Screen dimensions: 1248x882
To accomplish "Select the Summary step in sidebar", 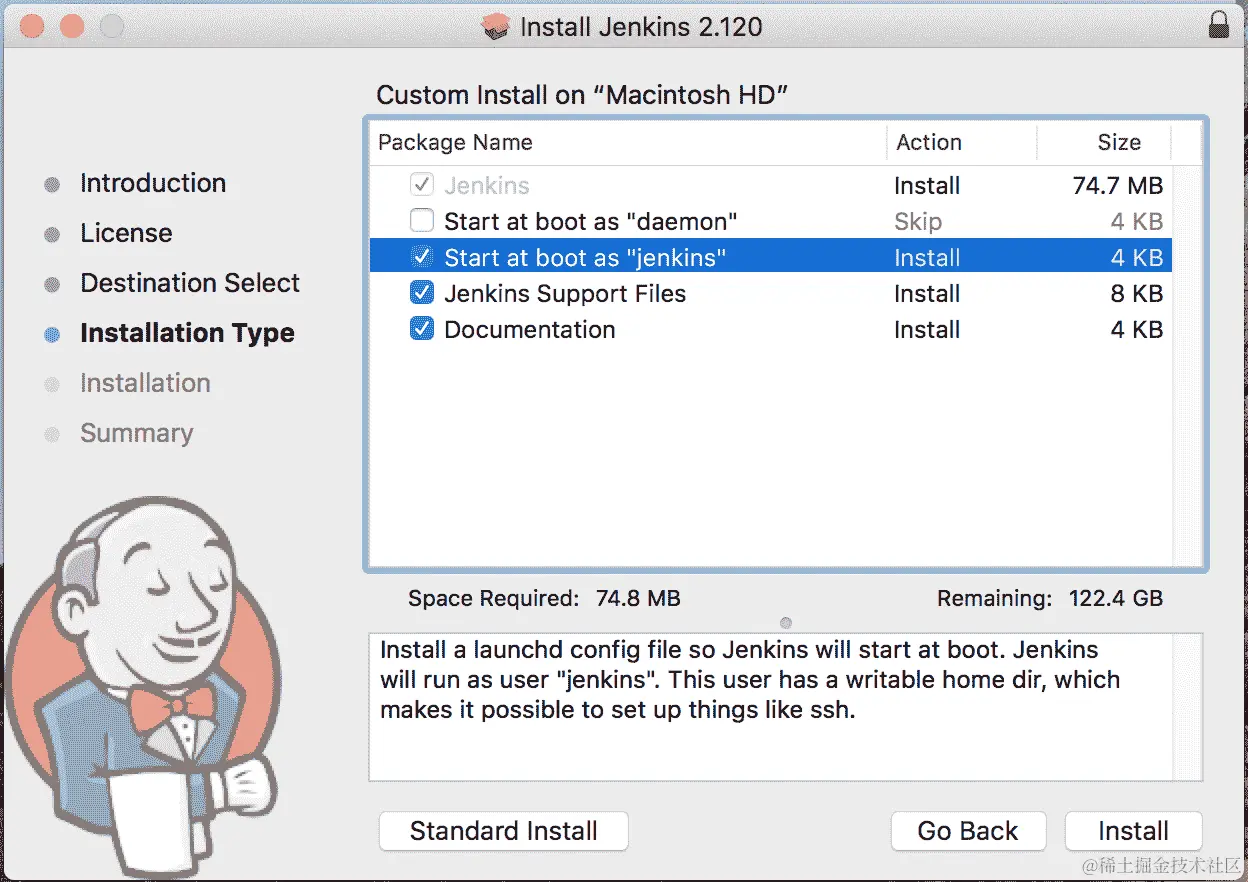I will pos(137,433).
